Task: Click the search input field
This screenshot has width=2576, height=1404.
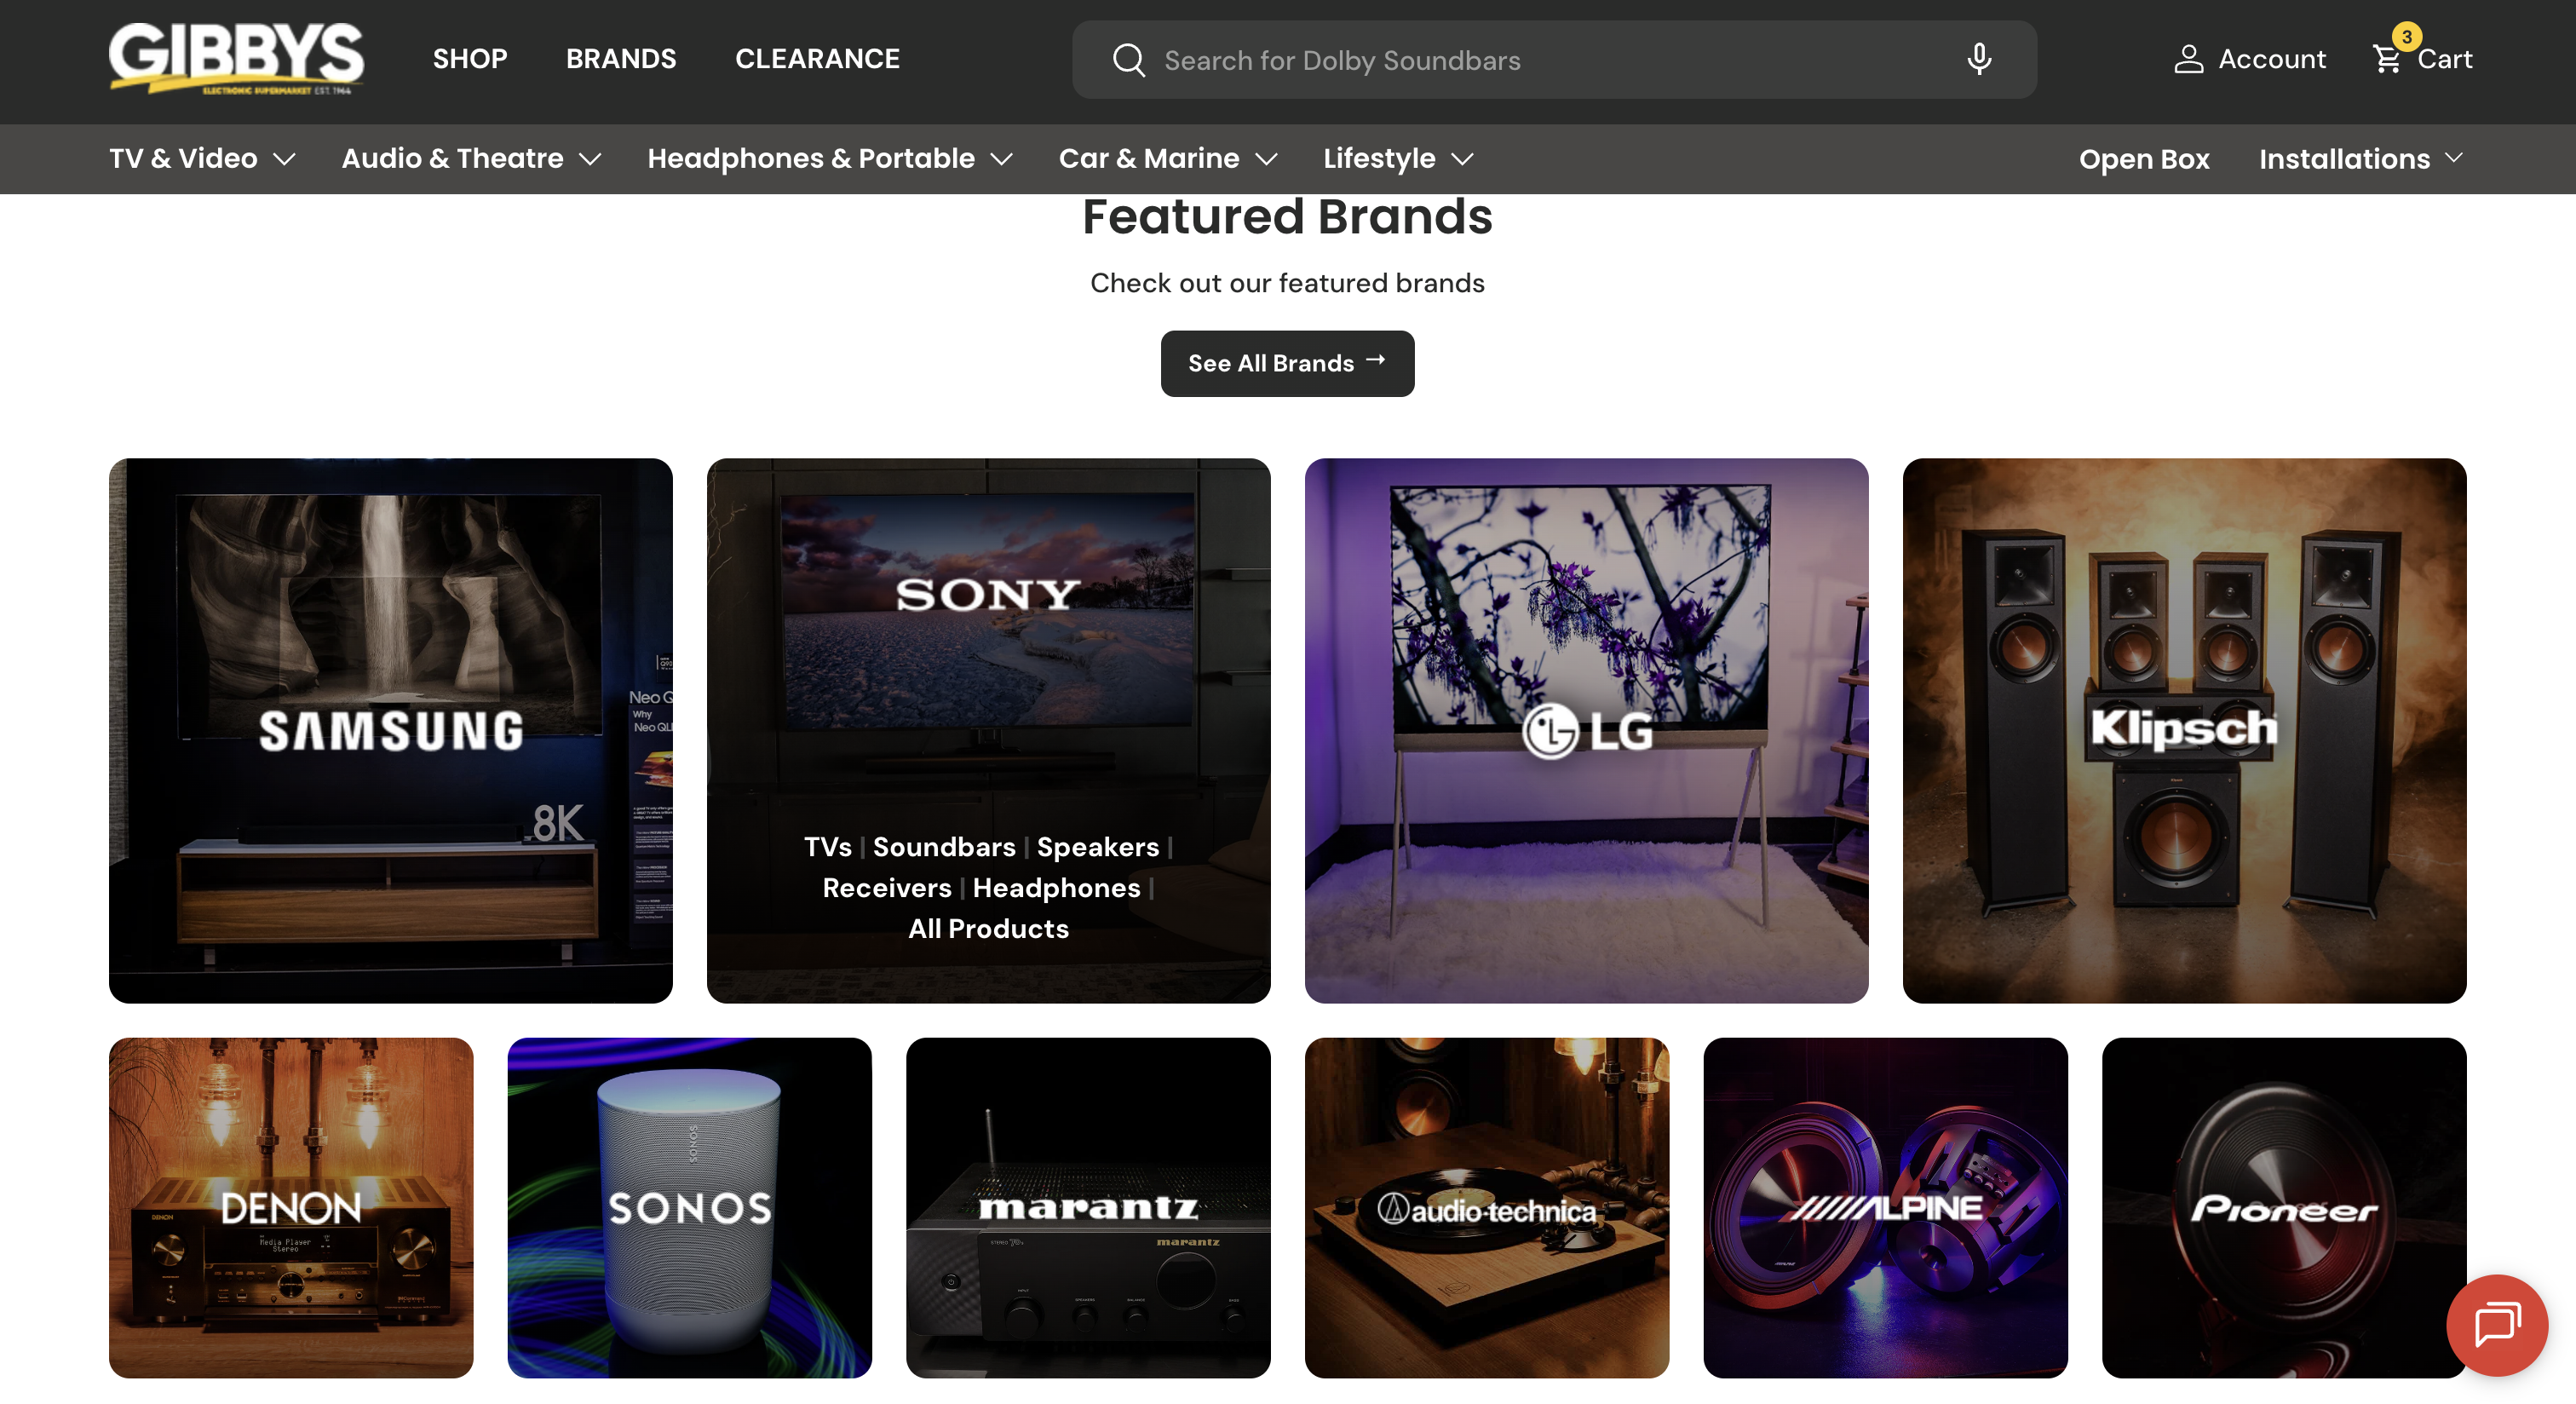Action: tap(1554, 60)
